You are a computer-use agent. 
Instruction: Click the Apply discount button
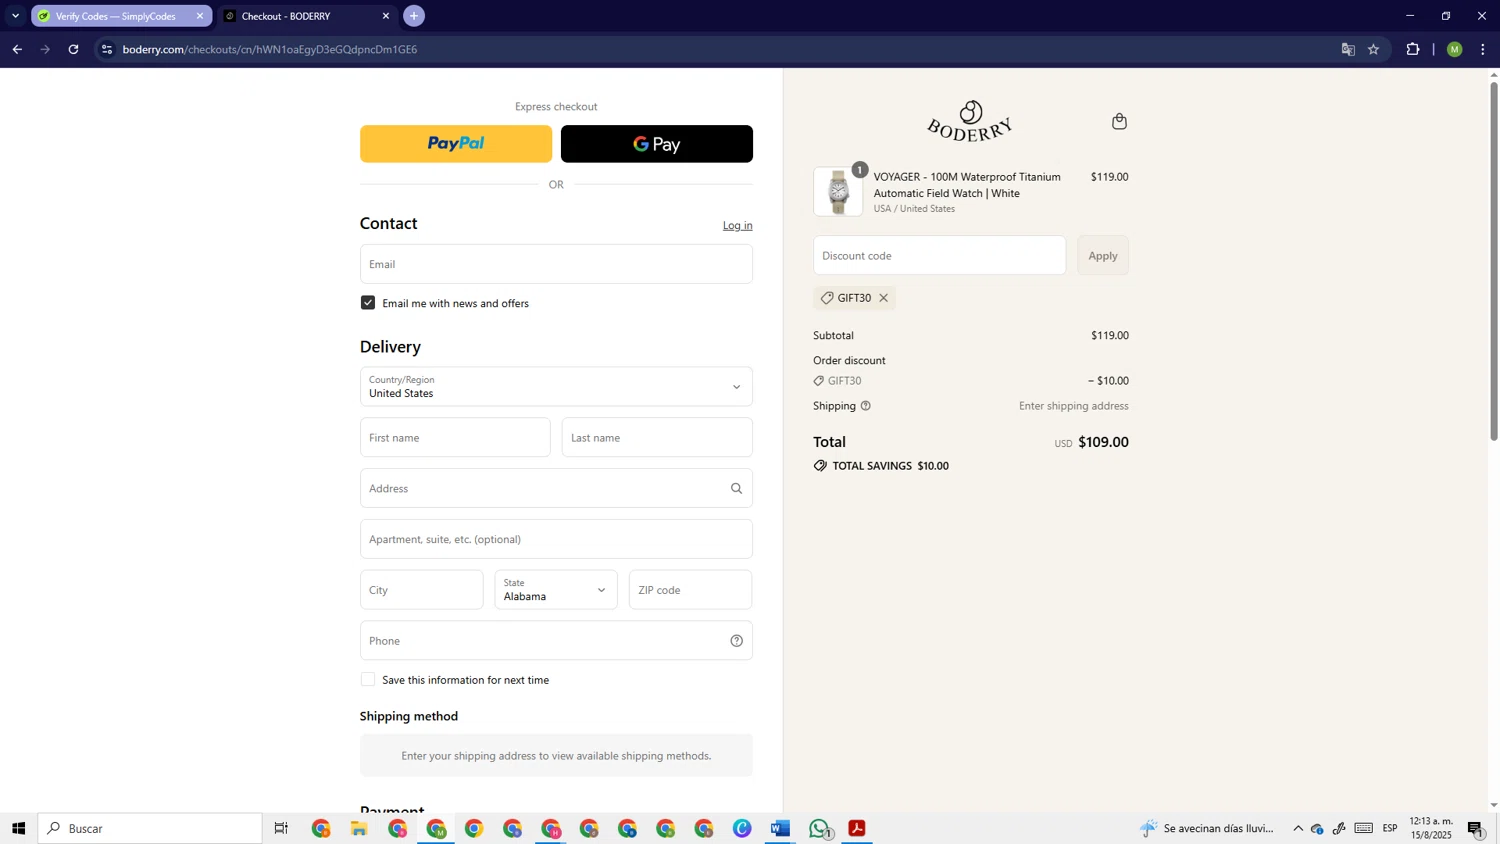click(1103, 256)
